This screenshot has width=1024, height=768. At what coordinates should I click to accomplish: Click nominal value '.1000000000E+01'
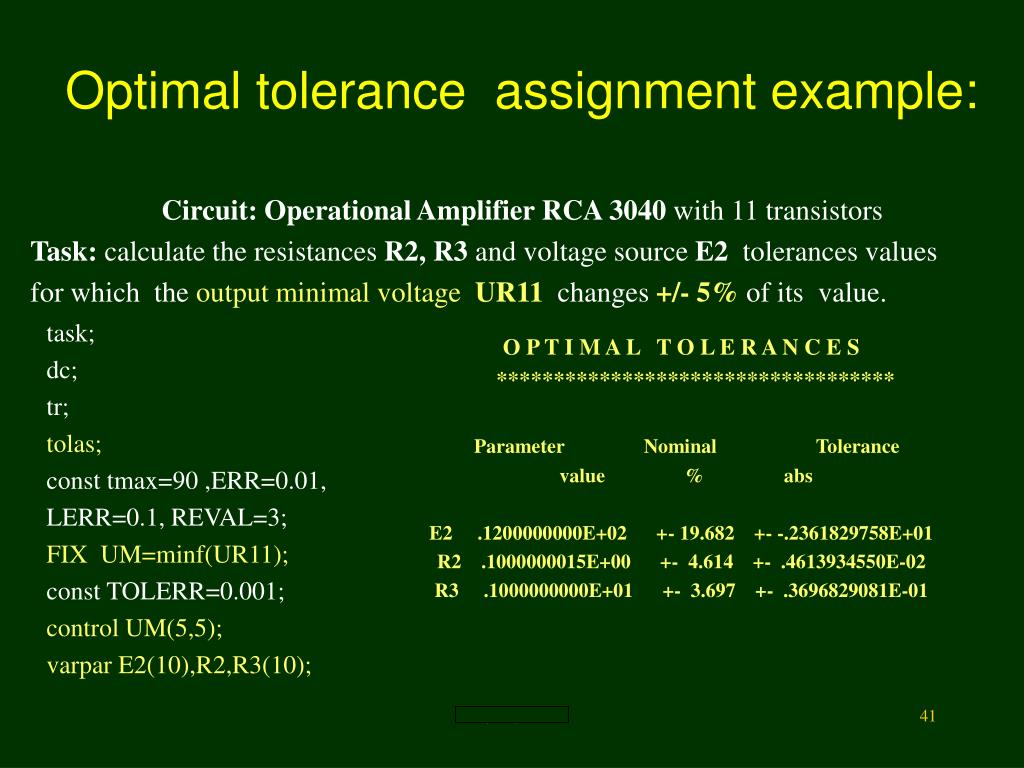coord(558,591)
